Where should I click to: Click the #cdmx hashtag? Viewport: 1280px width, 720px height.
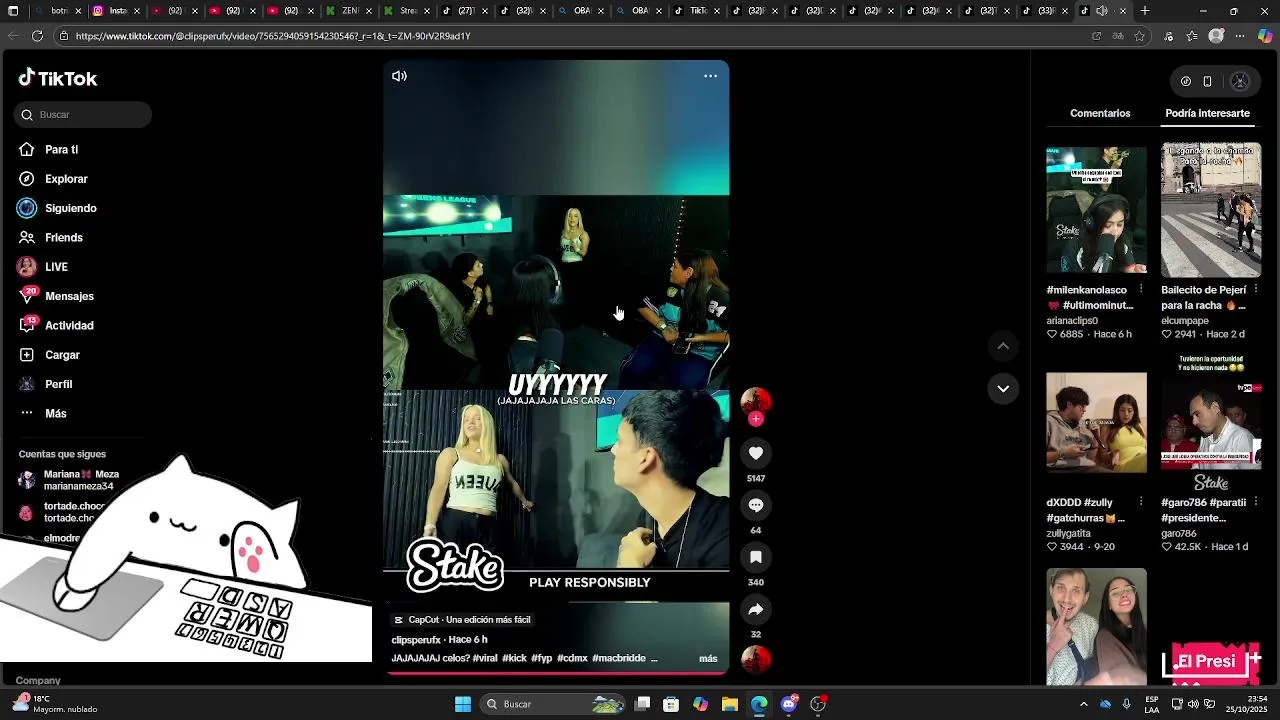pyautogui.click(x=572, y=658)
